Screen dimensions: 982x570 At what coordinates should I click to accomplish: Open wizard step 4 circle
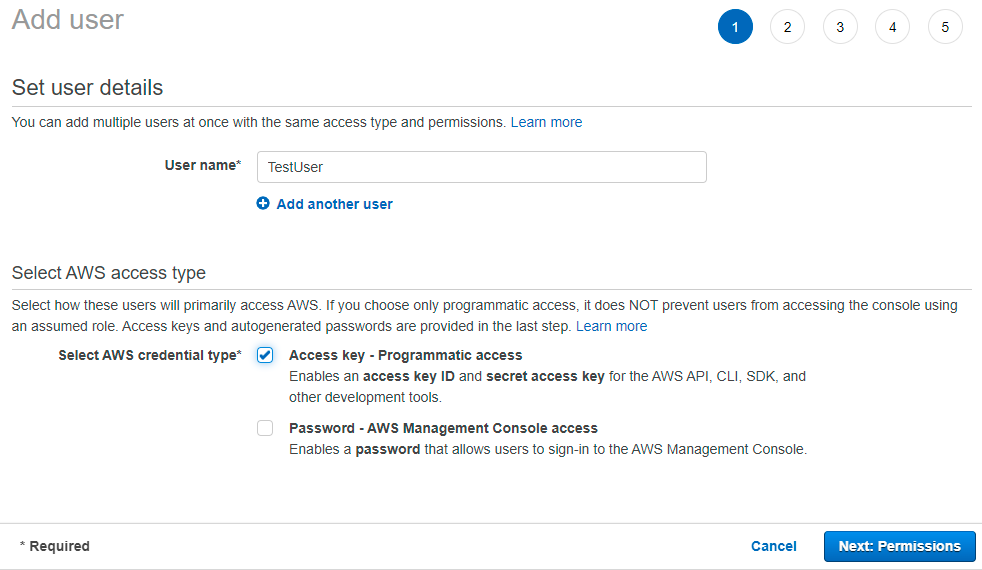892,27
